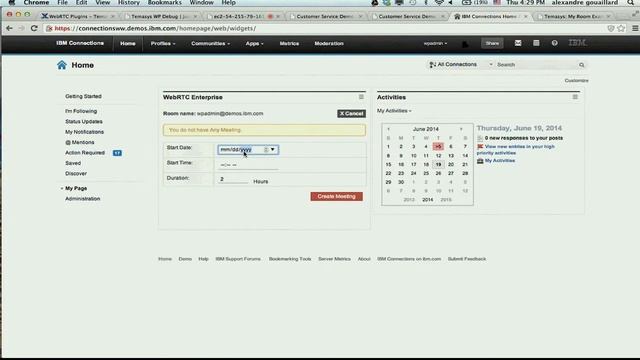The height and width of the screenshot is (360, 640).
Task: Open My Activities dropdown
Action: pyautogui.click(x=394, y=111)
